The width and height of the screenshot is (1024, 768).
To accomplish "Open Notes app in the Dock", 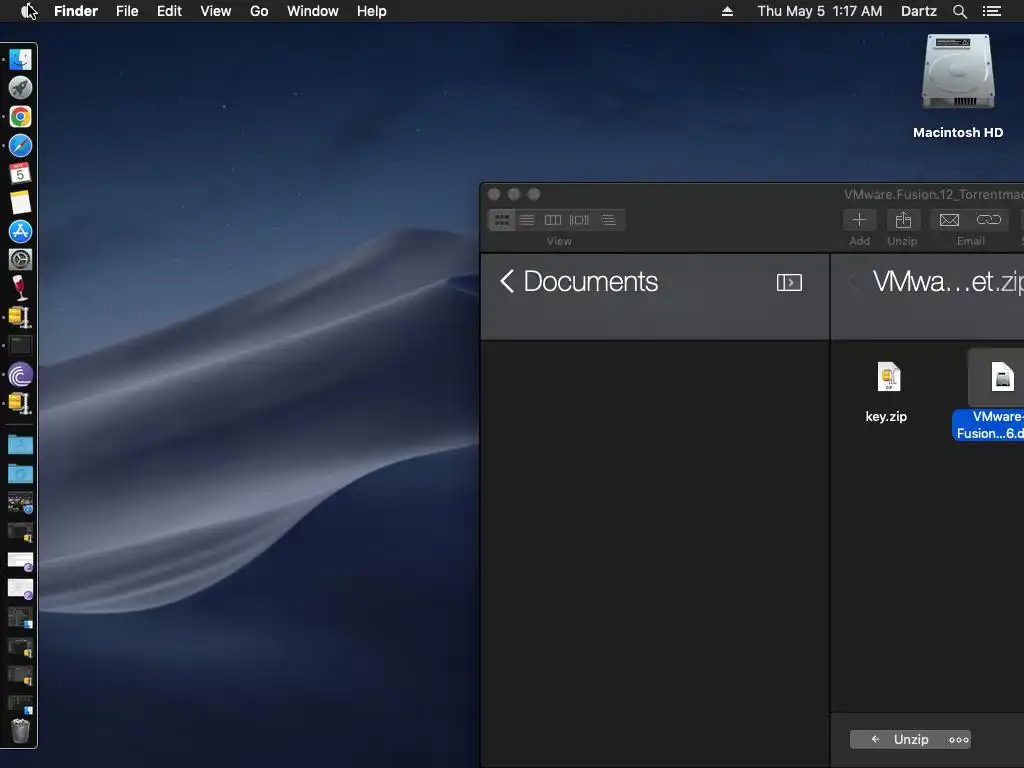I will point(20,202).
